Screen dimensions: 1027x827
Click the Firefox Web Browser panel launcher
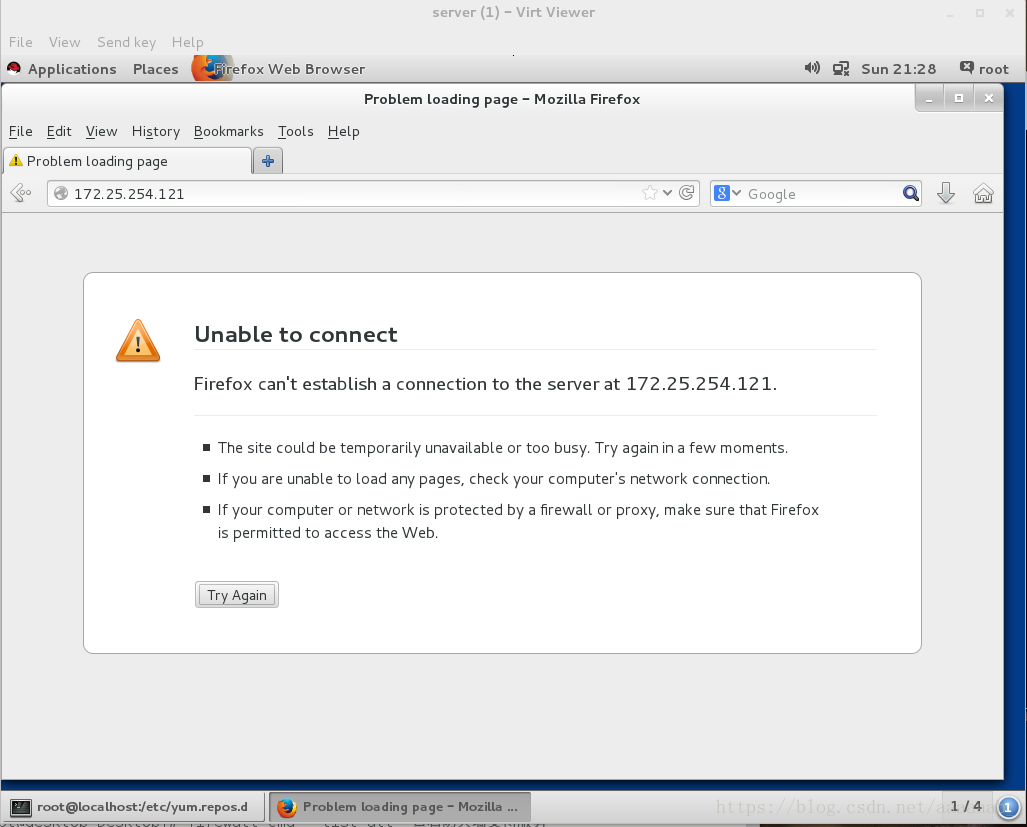(278, 69)
